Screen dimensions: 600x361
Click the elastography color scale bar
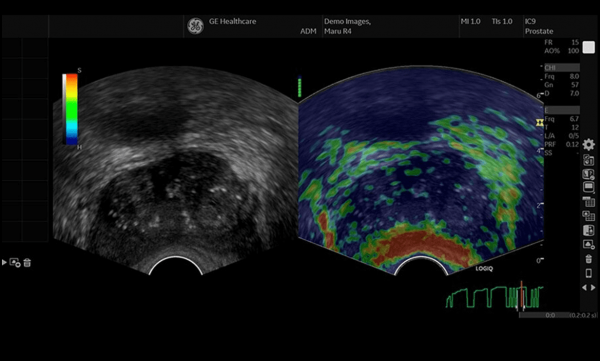pyautogui.click(x=70, y=109)
